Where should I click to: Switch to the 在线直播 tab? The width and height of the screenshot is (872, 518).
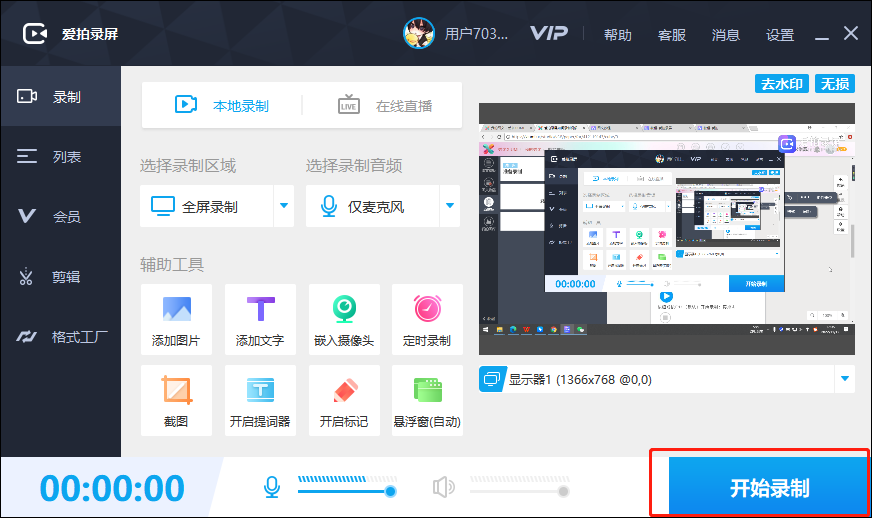(x=384, y=105)
